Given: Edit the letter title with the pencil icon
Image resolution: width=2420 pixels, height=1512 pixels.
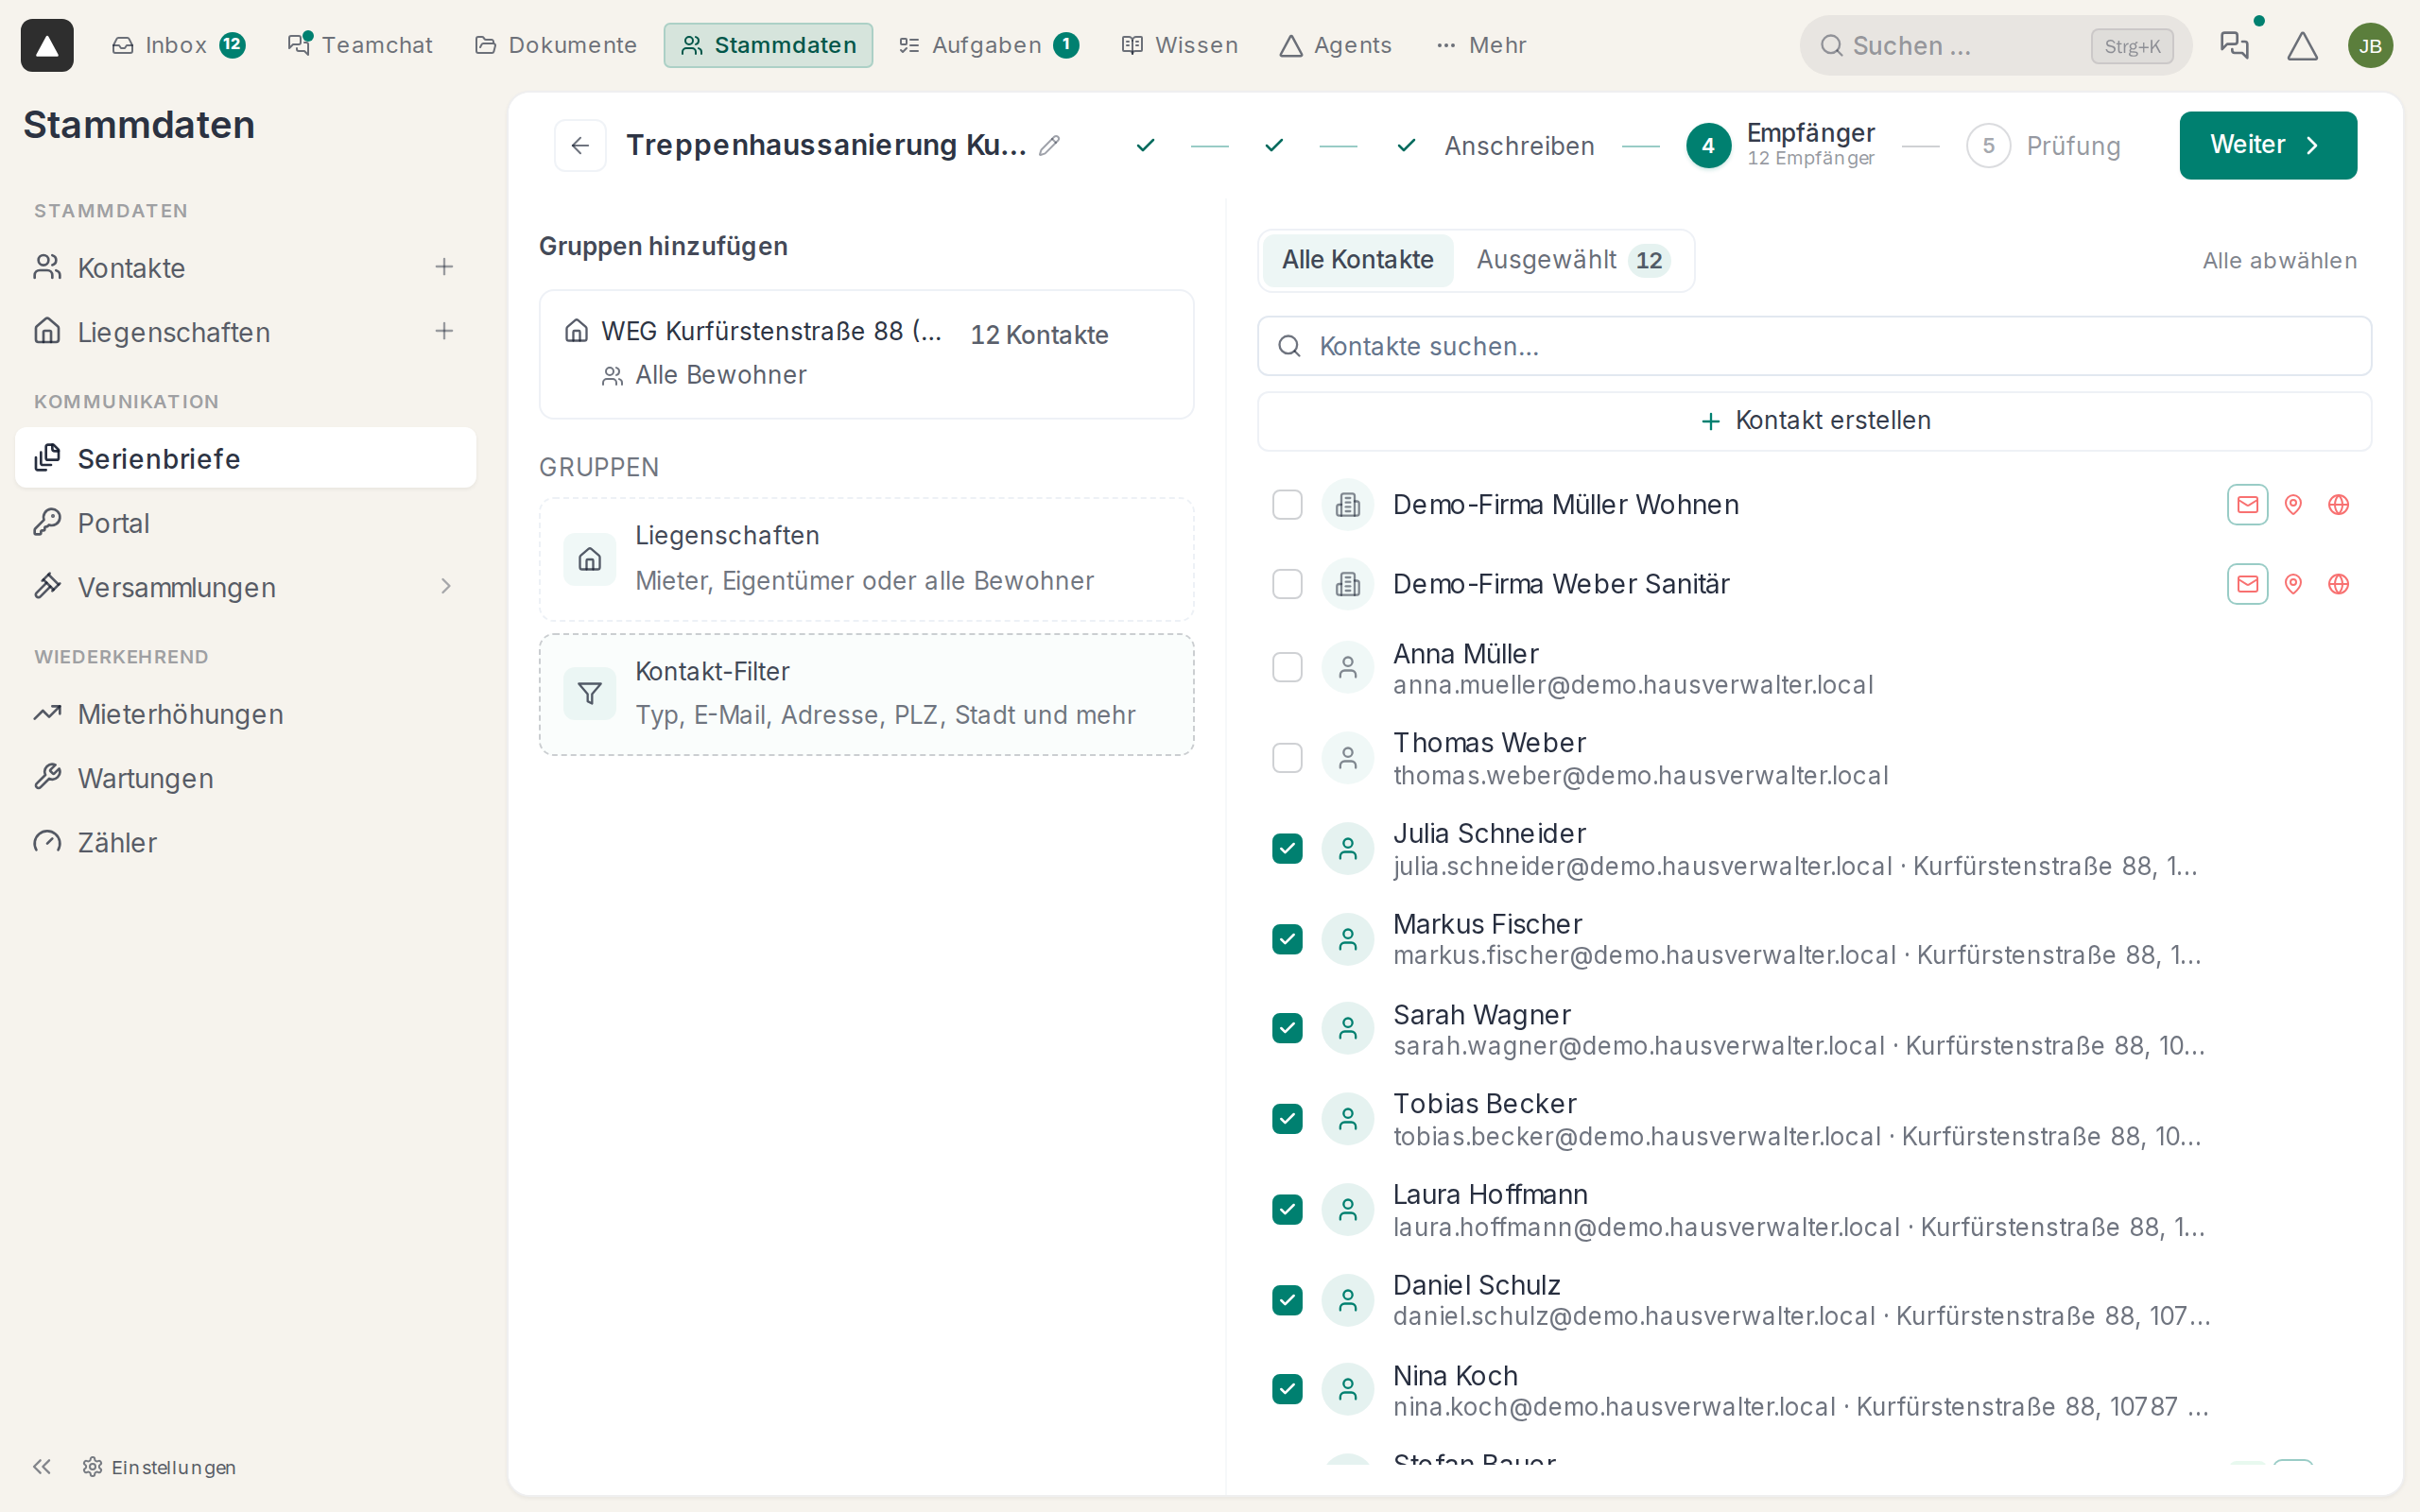Looking at the screenshot, I should [x=1049, y=145].
